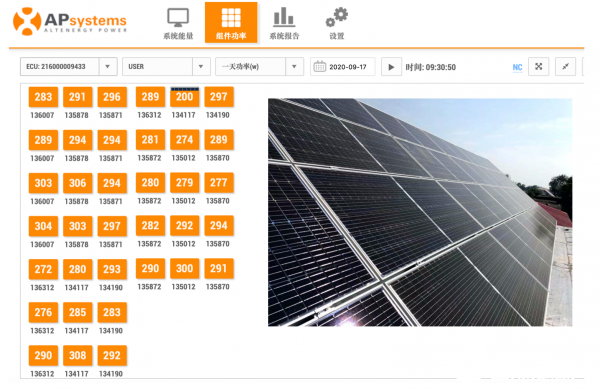
Task: Select panel tile showing 282
Action: (150, 225)
